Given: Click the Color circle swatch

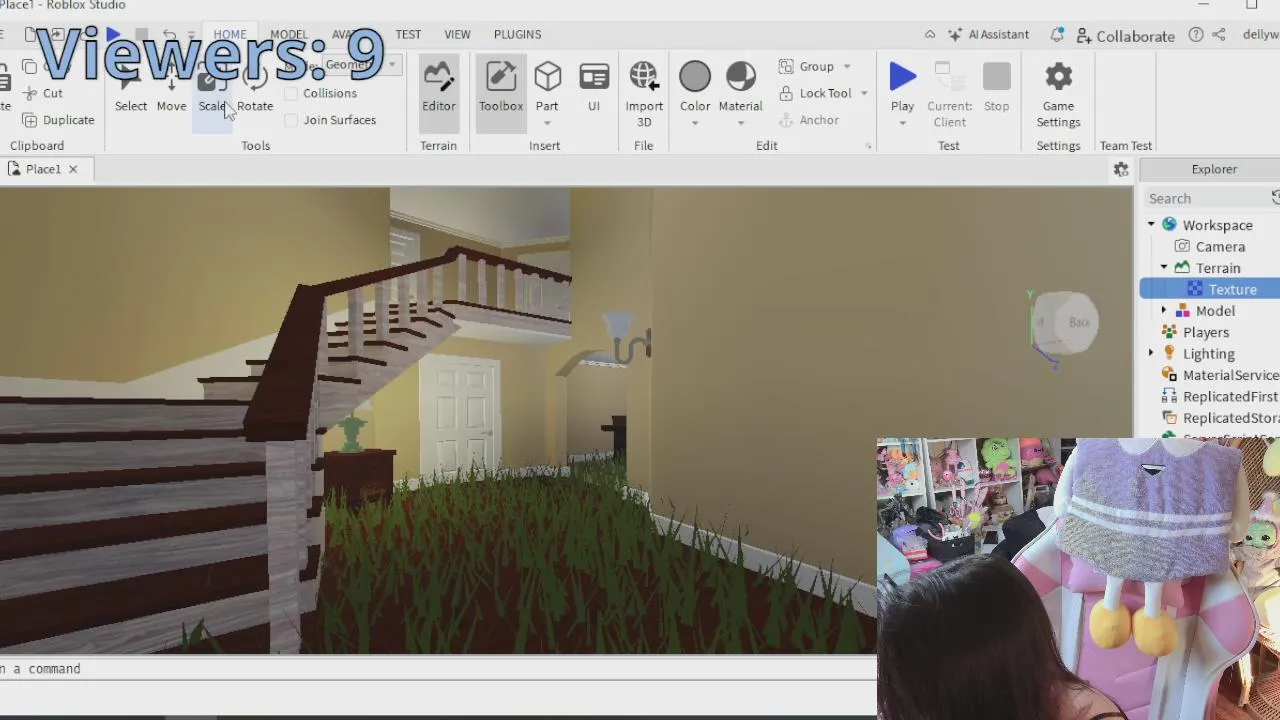Looking at the screenshot, I should click(x=695, y=76).
